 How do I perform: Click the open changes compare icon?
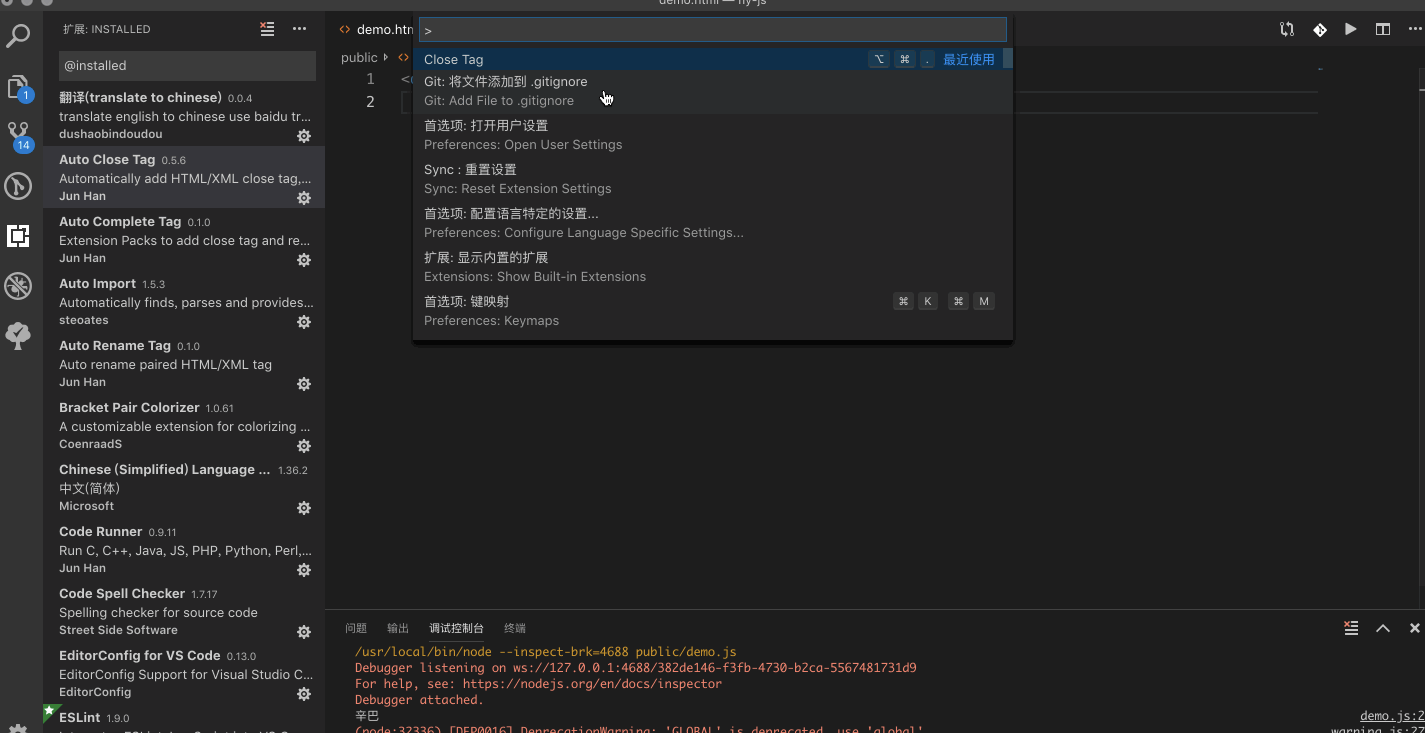coord(1287,29)
